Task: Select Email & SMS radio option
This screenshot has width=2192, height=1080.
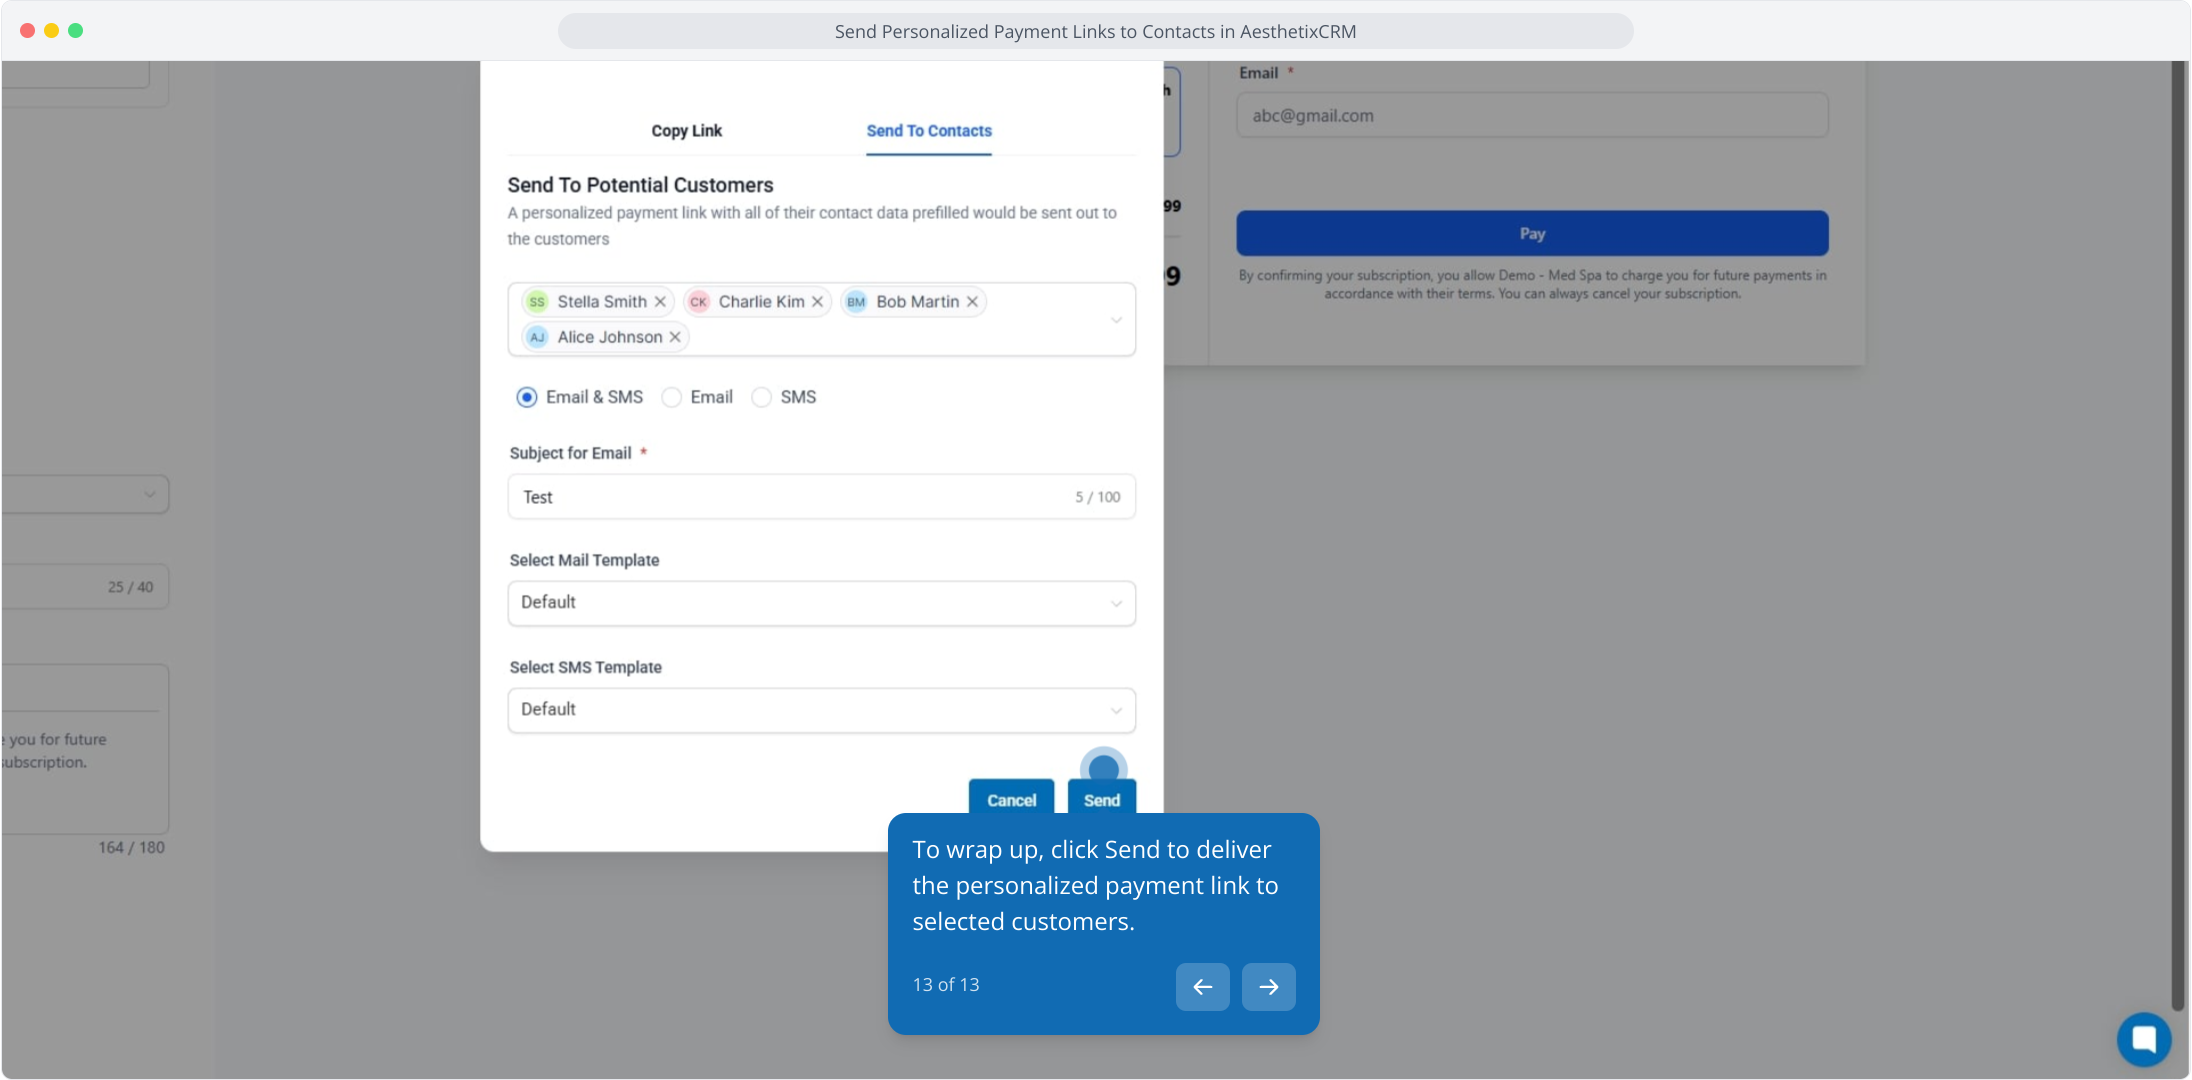Action: click(x=527, y=398)
